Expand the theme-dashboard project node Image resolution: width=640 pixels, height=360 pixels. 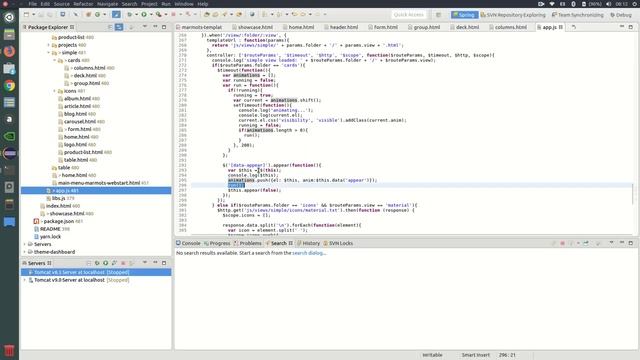coord(24,252)
